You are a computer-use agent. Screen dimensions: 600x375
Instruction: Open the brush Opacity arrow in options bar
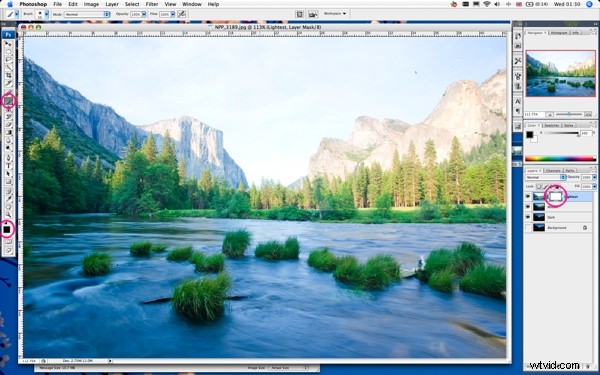pyautogui.click(x=144, y=14)
